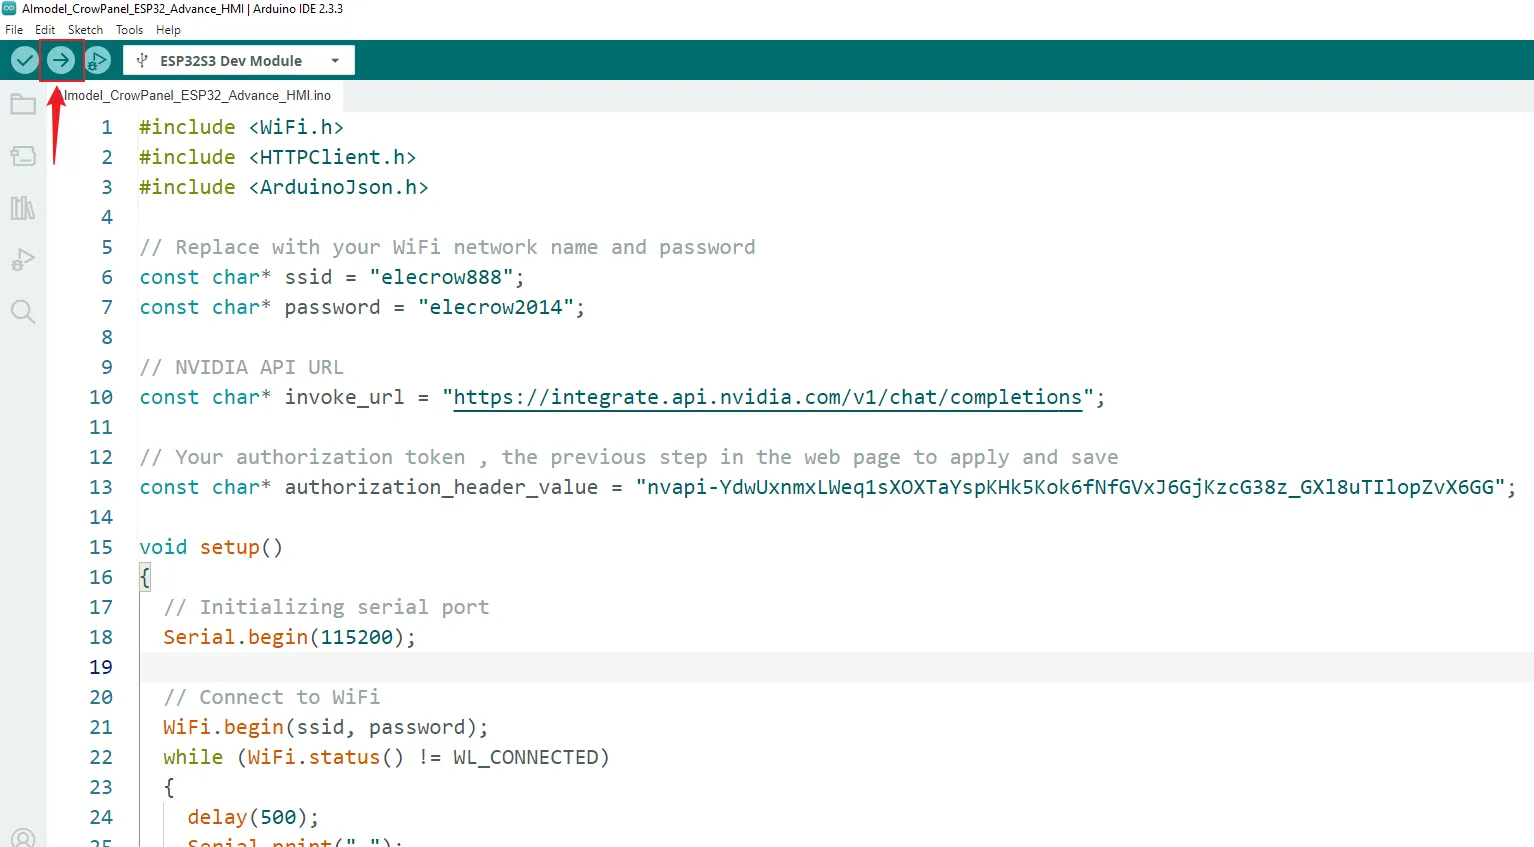The width and height of the screenshot is (1534, 847).
Task: Open the Search magnifier in the sidebar
Action: [x=23, y=312]
